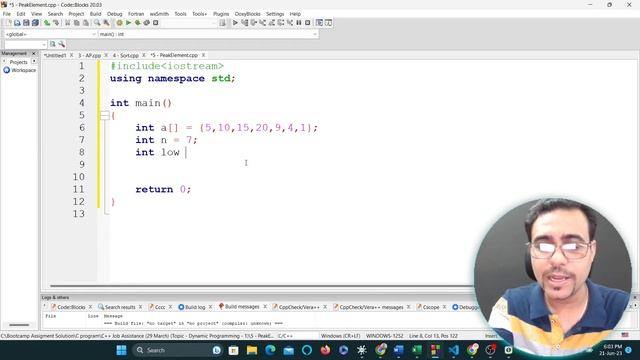
Task: Click the small search-in-file icon beside search box
Action: [53, 44]
